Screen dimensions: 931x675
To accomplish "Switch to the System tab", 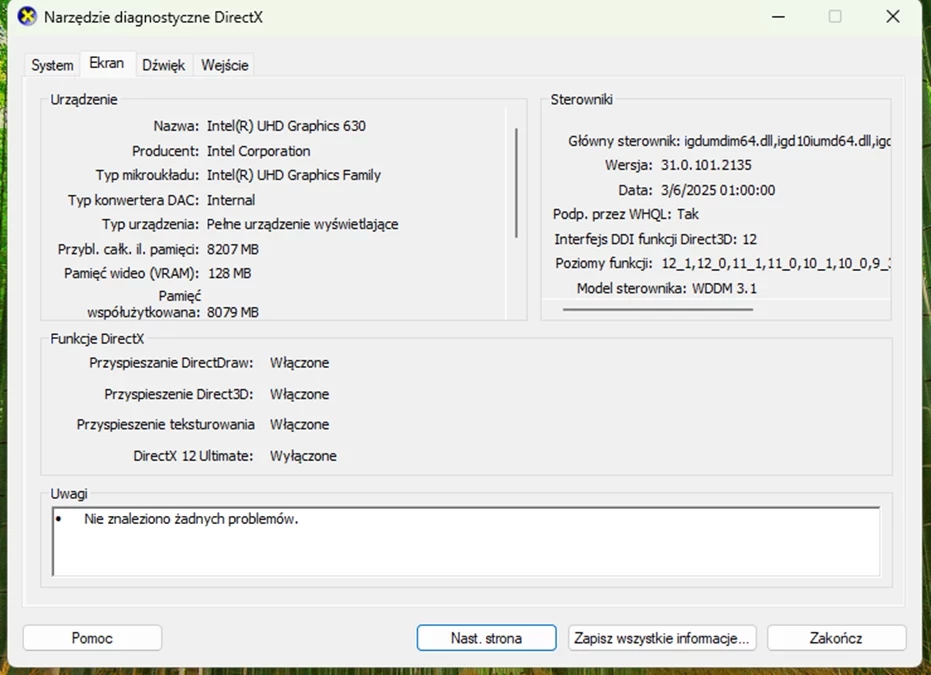I will pos(51,64).
